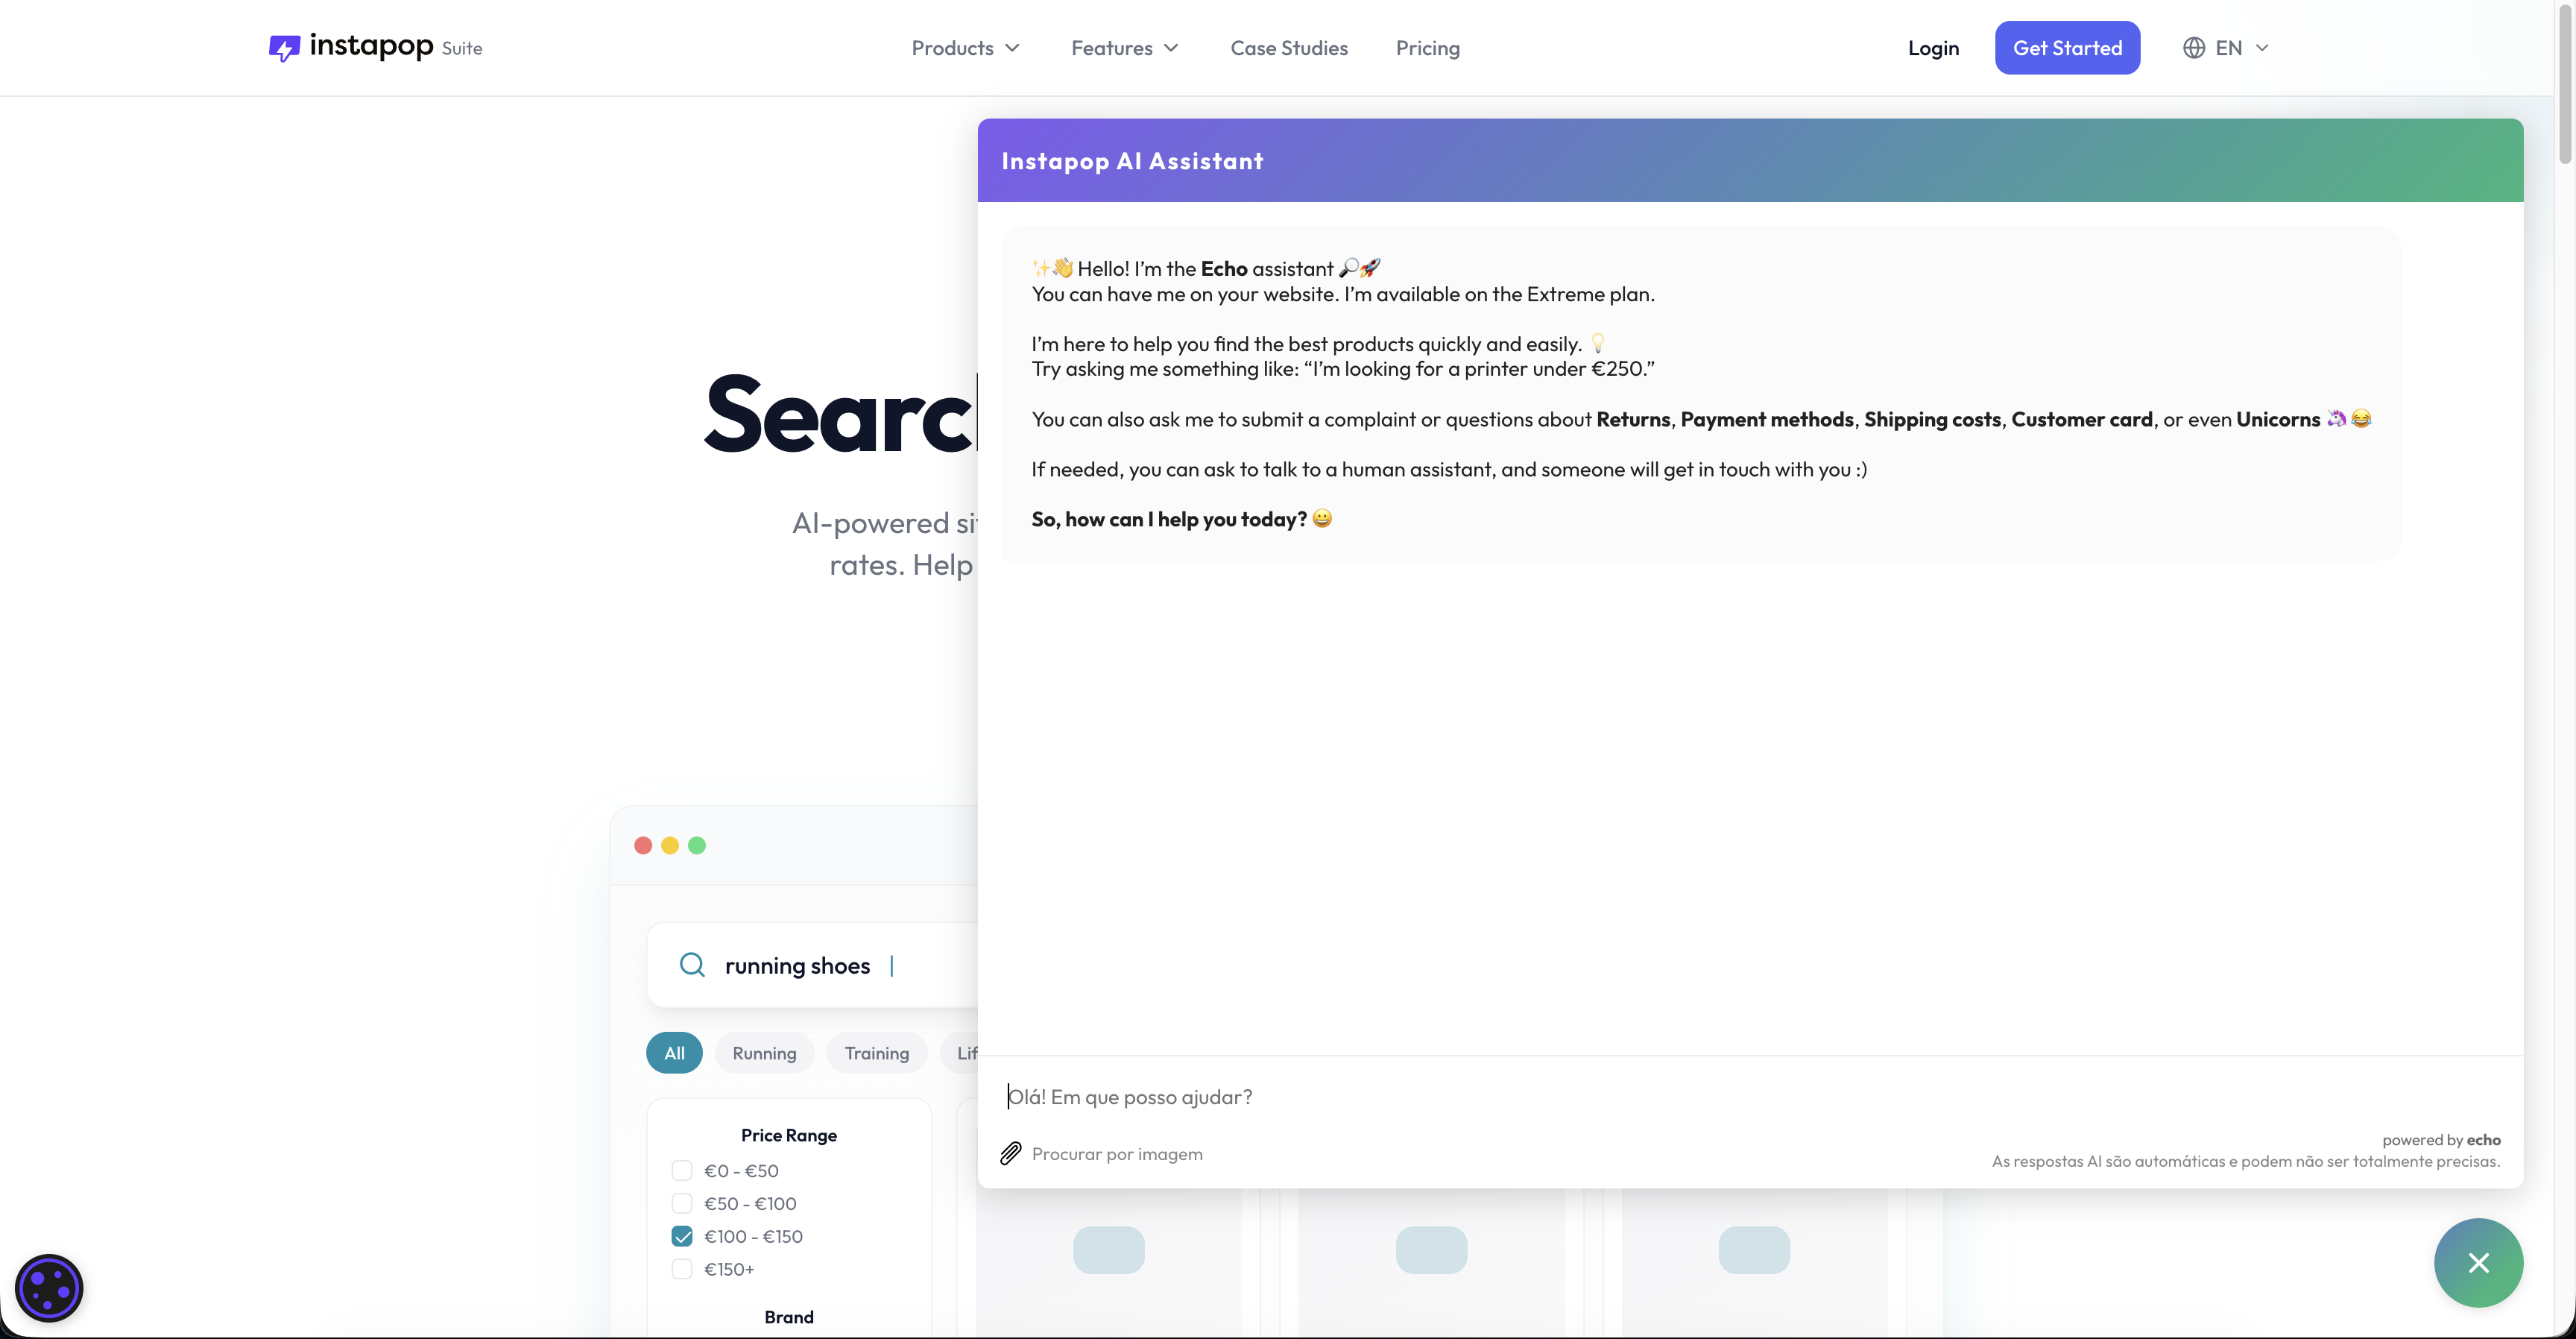Go to Case Studies page
Viewport: 2576px width, 1339px height.
coord(1288,48)
